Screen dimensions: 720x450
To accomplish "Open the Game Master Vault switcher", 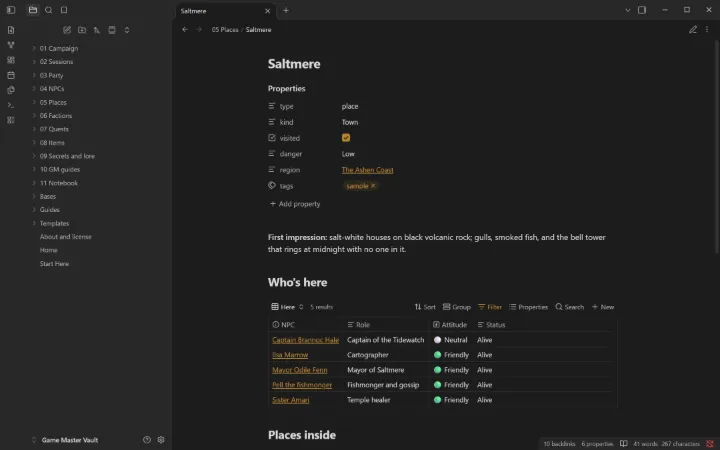I will point(65,440).
